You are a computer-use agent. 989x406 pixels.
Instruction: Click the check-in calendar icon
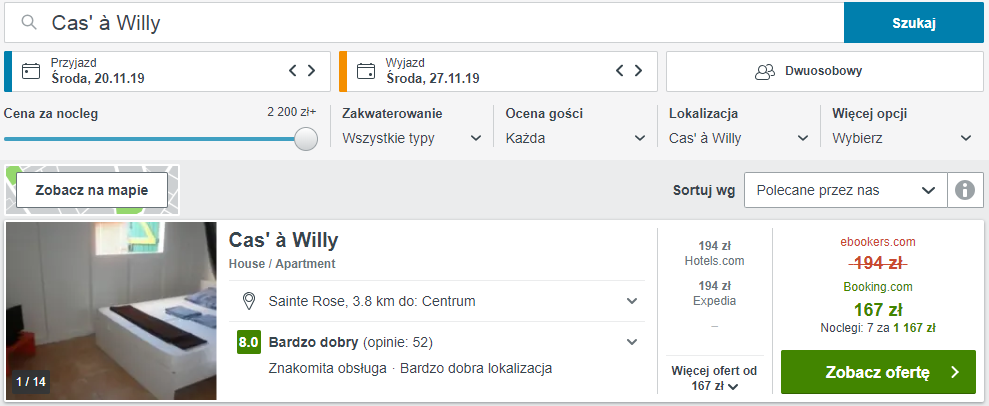(31, 71)
